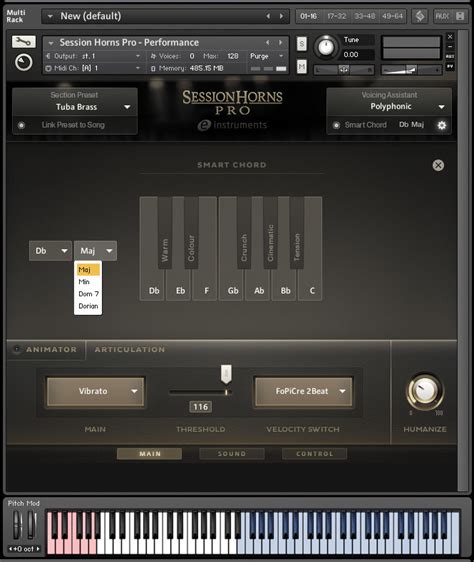Screen dimensions: 474x562
Task: Show rack page 33-48
Action: 364,16
